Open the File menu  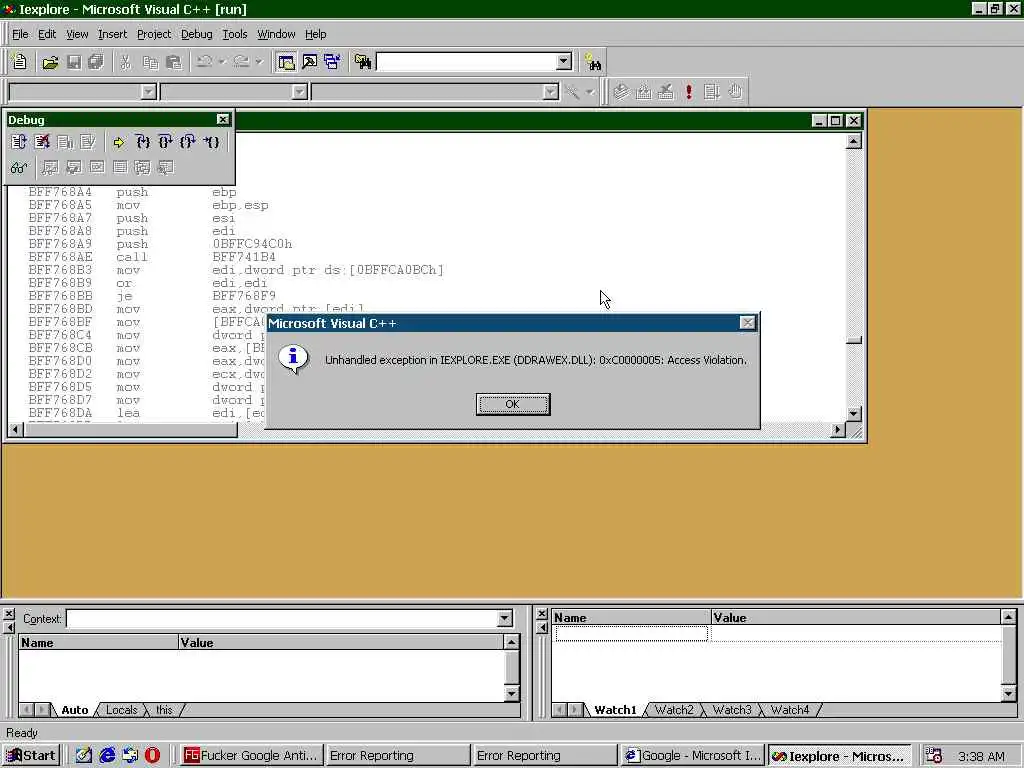click(20, 34)
